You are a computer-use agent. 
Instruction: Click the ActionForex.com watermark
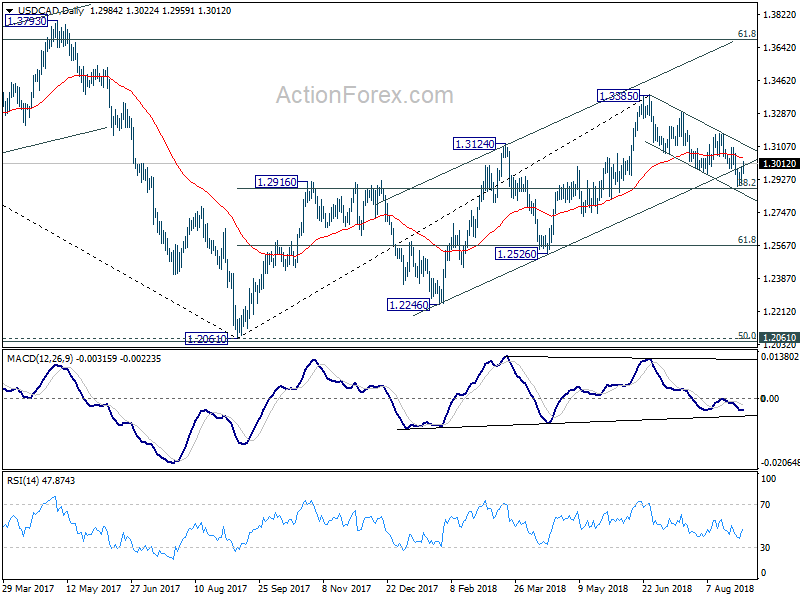(x=364, y=95)
